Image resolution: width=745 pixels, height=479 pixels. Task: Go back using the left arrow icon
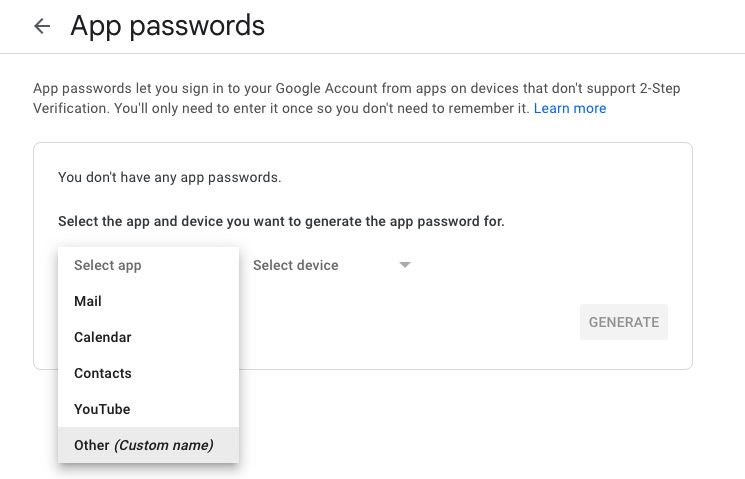pyautogui.click(x=42, y=26)
